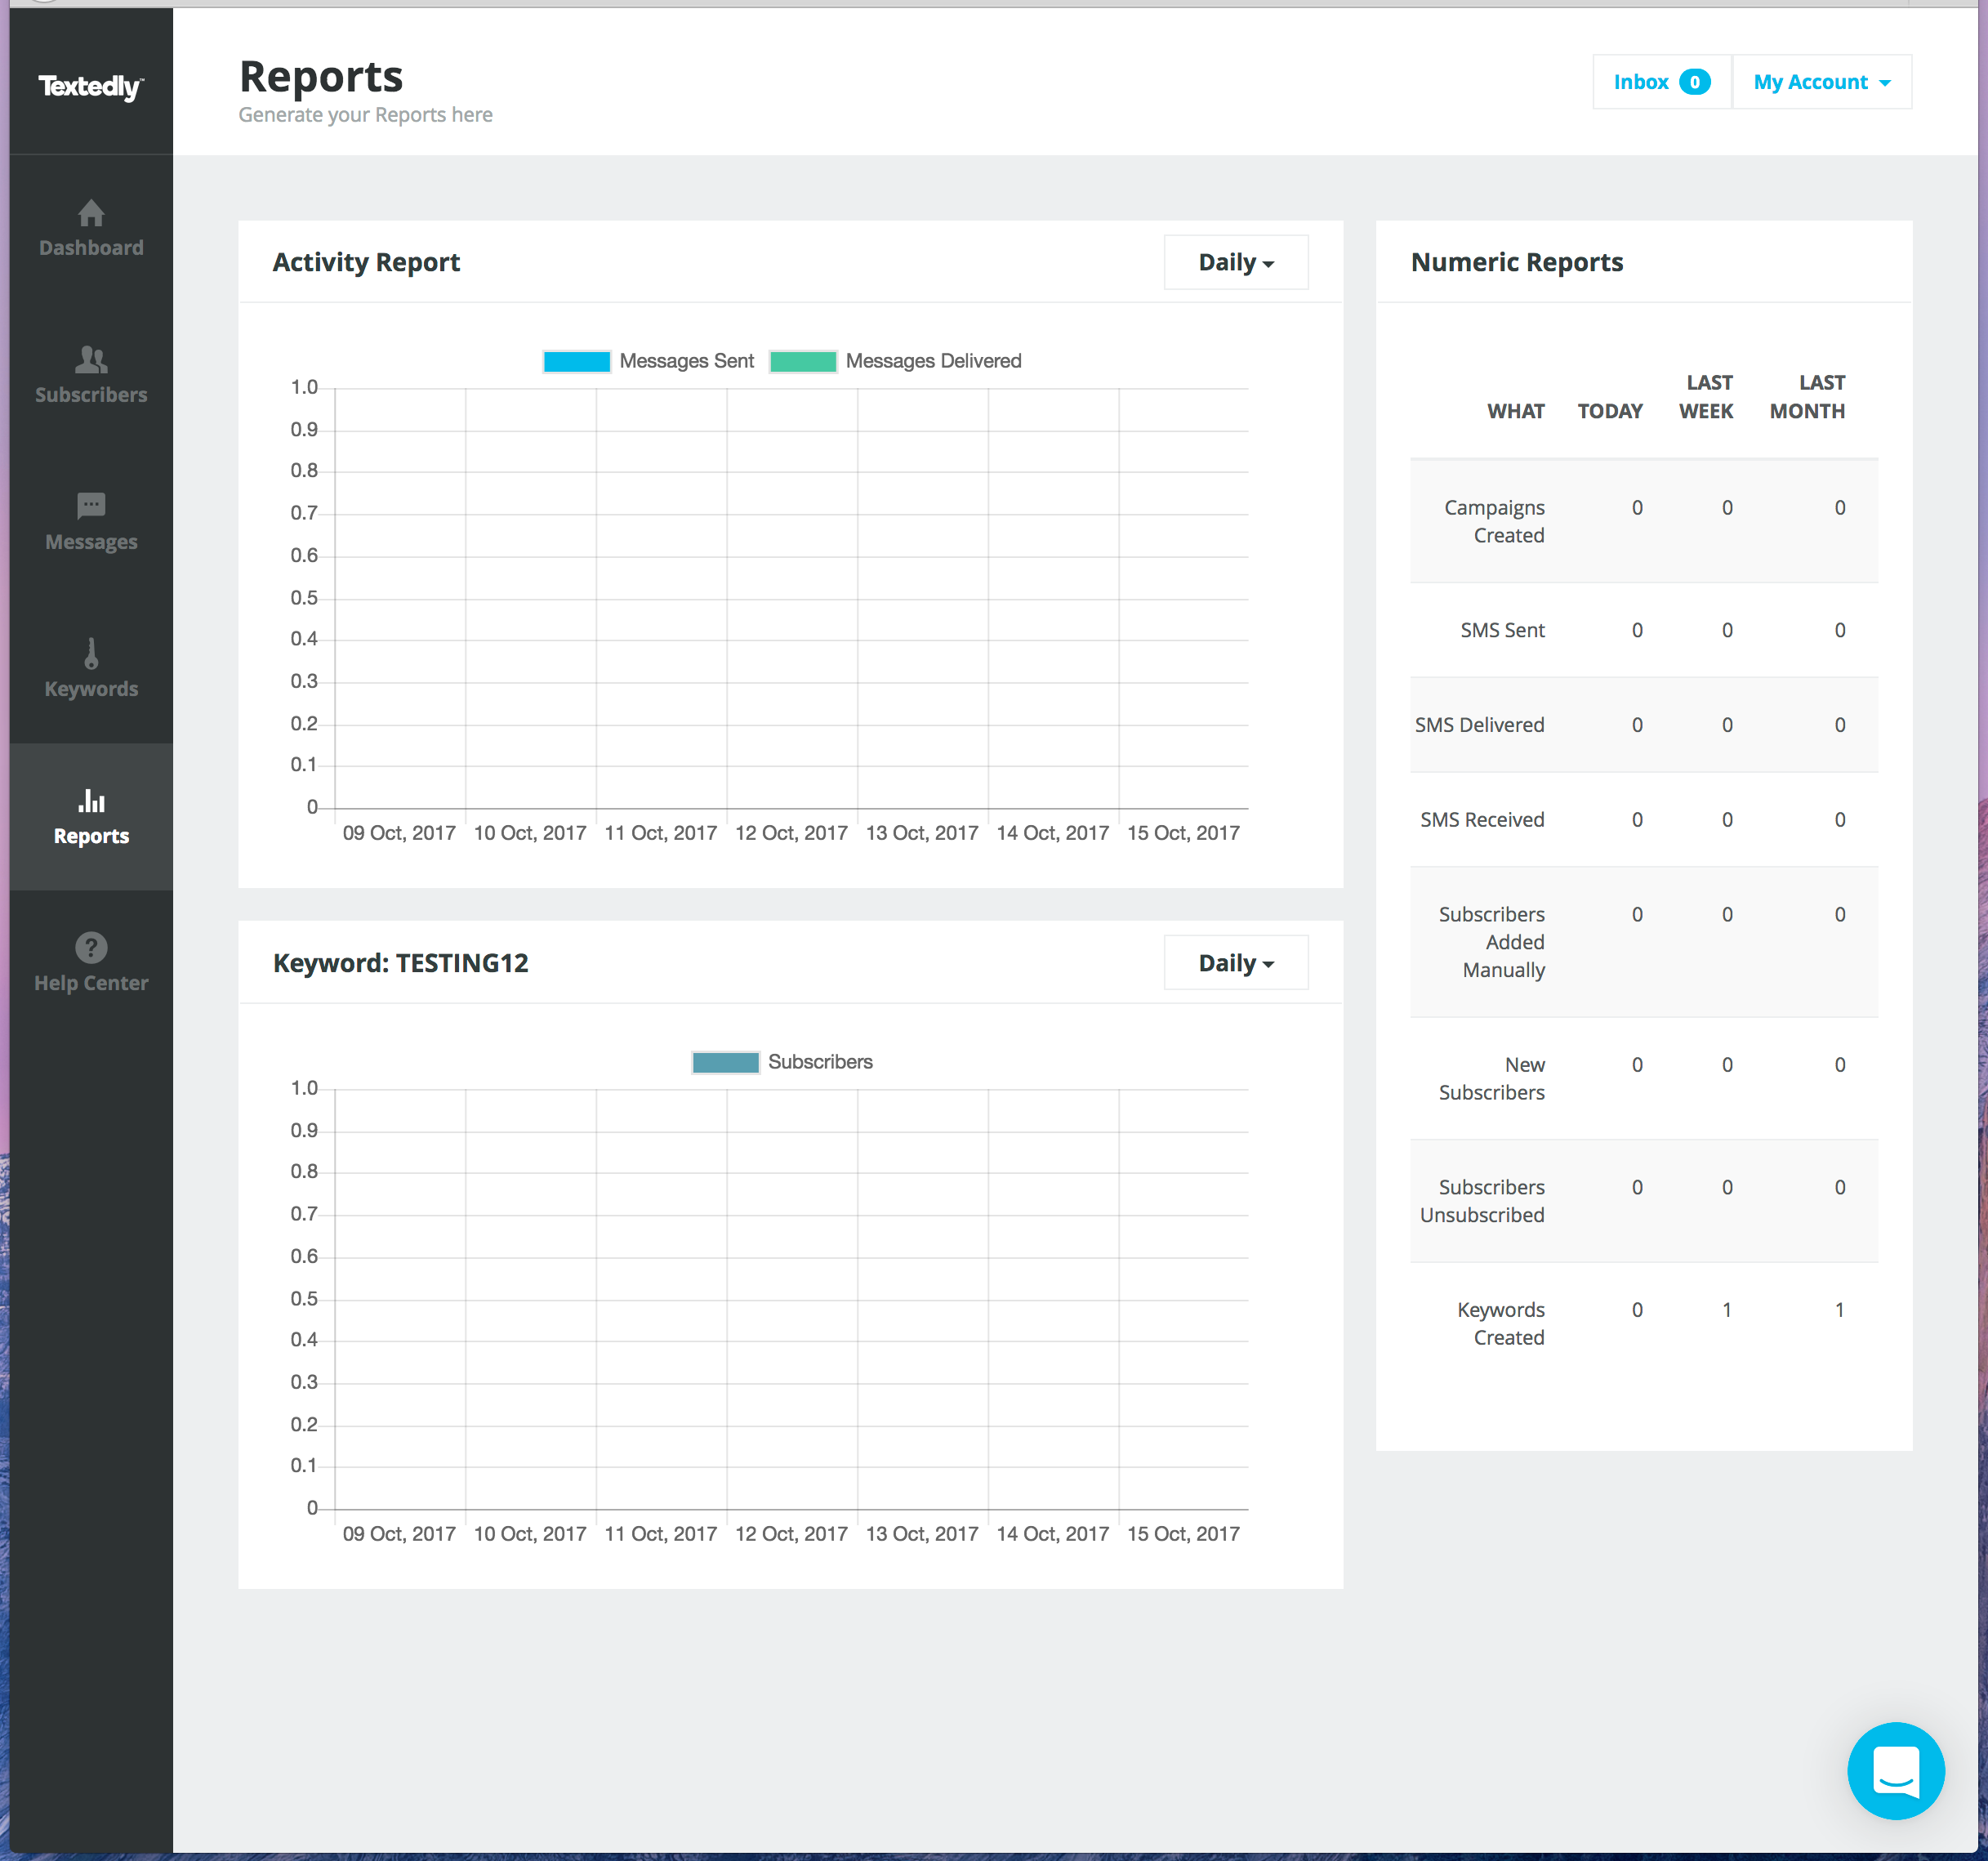The image size is (1988, 1861).
Task: Click 12 Oct, 2017 label in keyword chart
Action: (x=791, y=1534)
